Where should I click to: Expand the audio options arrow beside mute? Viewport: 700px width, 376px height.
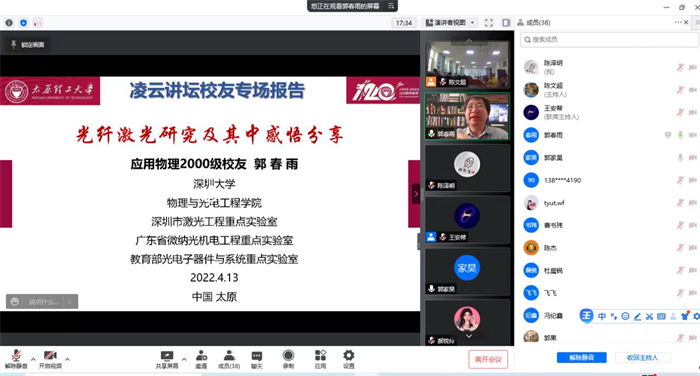point(33,359)
